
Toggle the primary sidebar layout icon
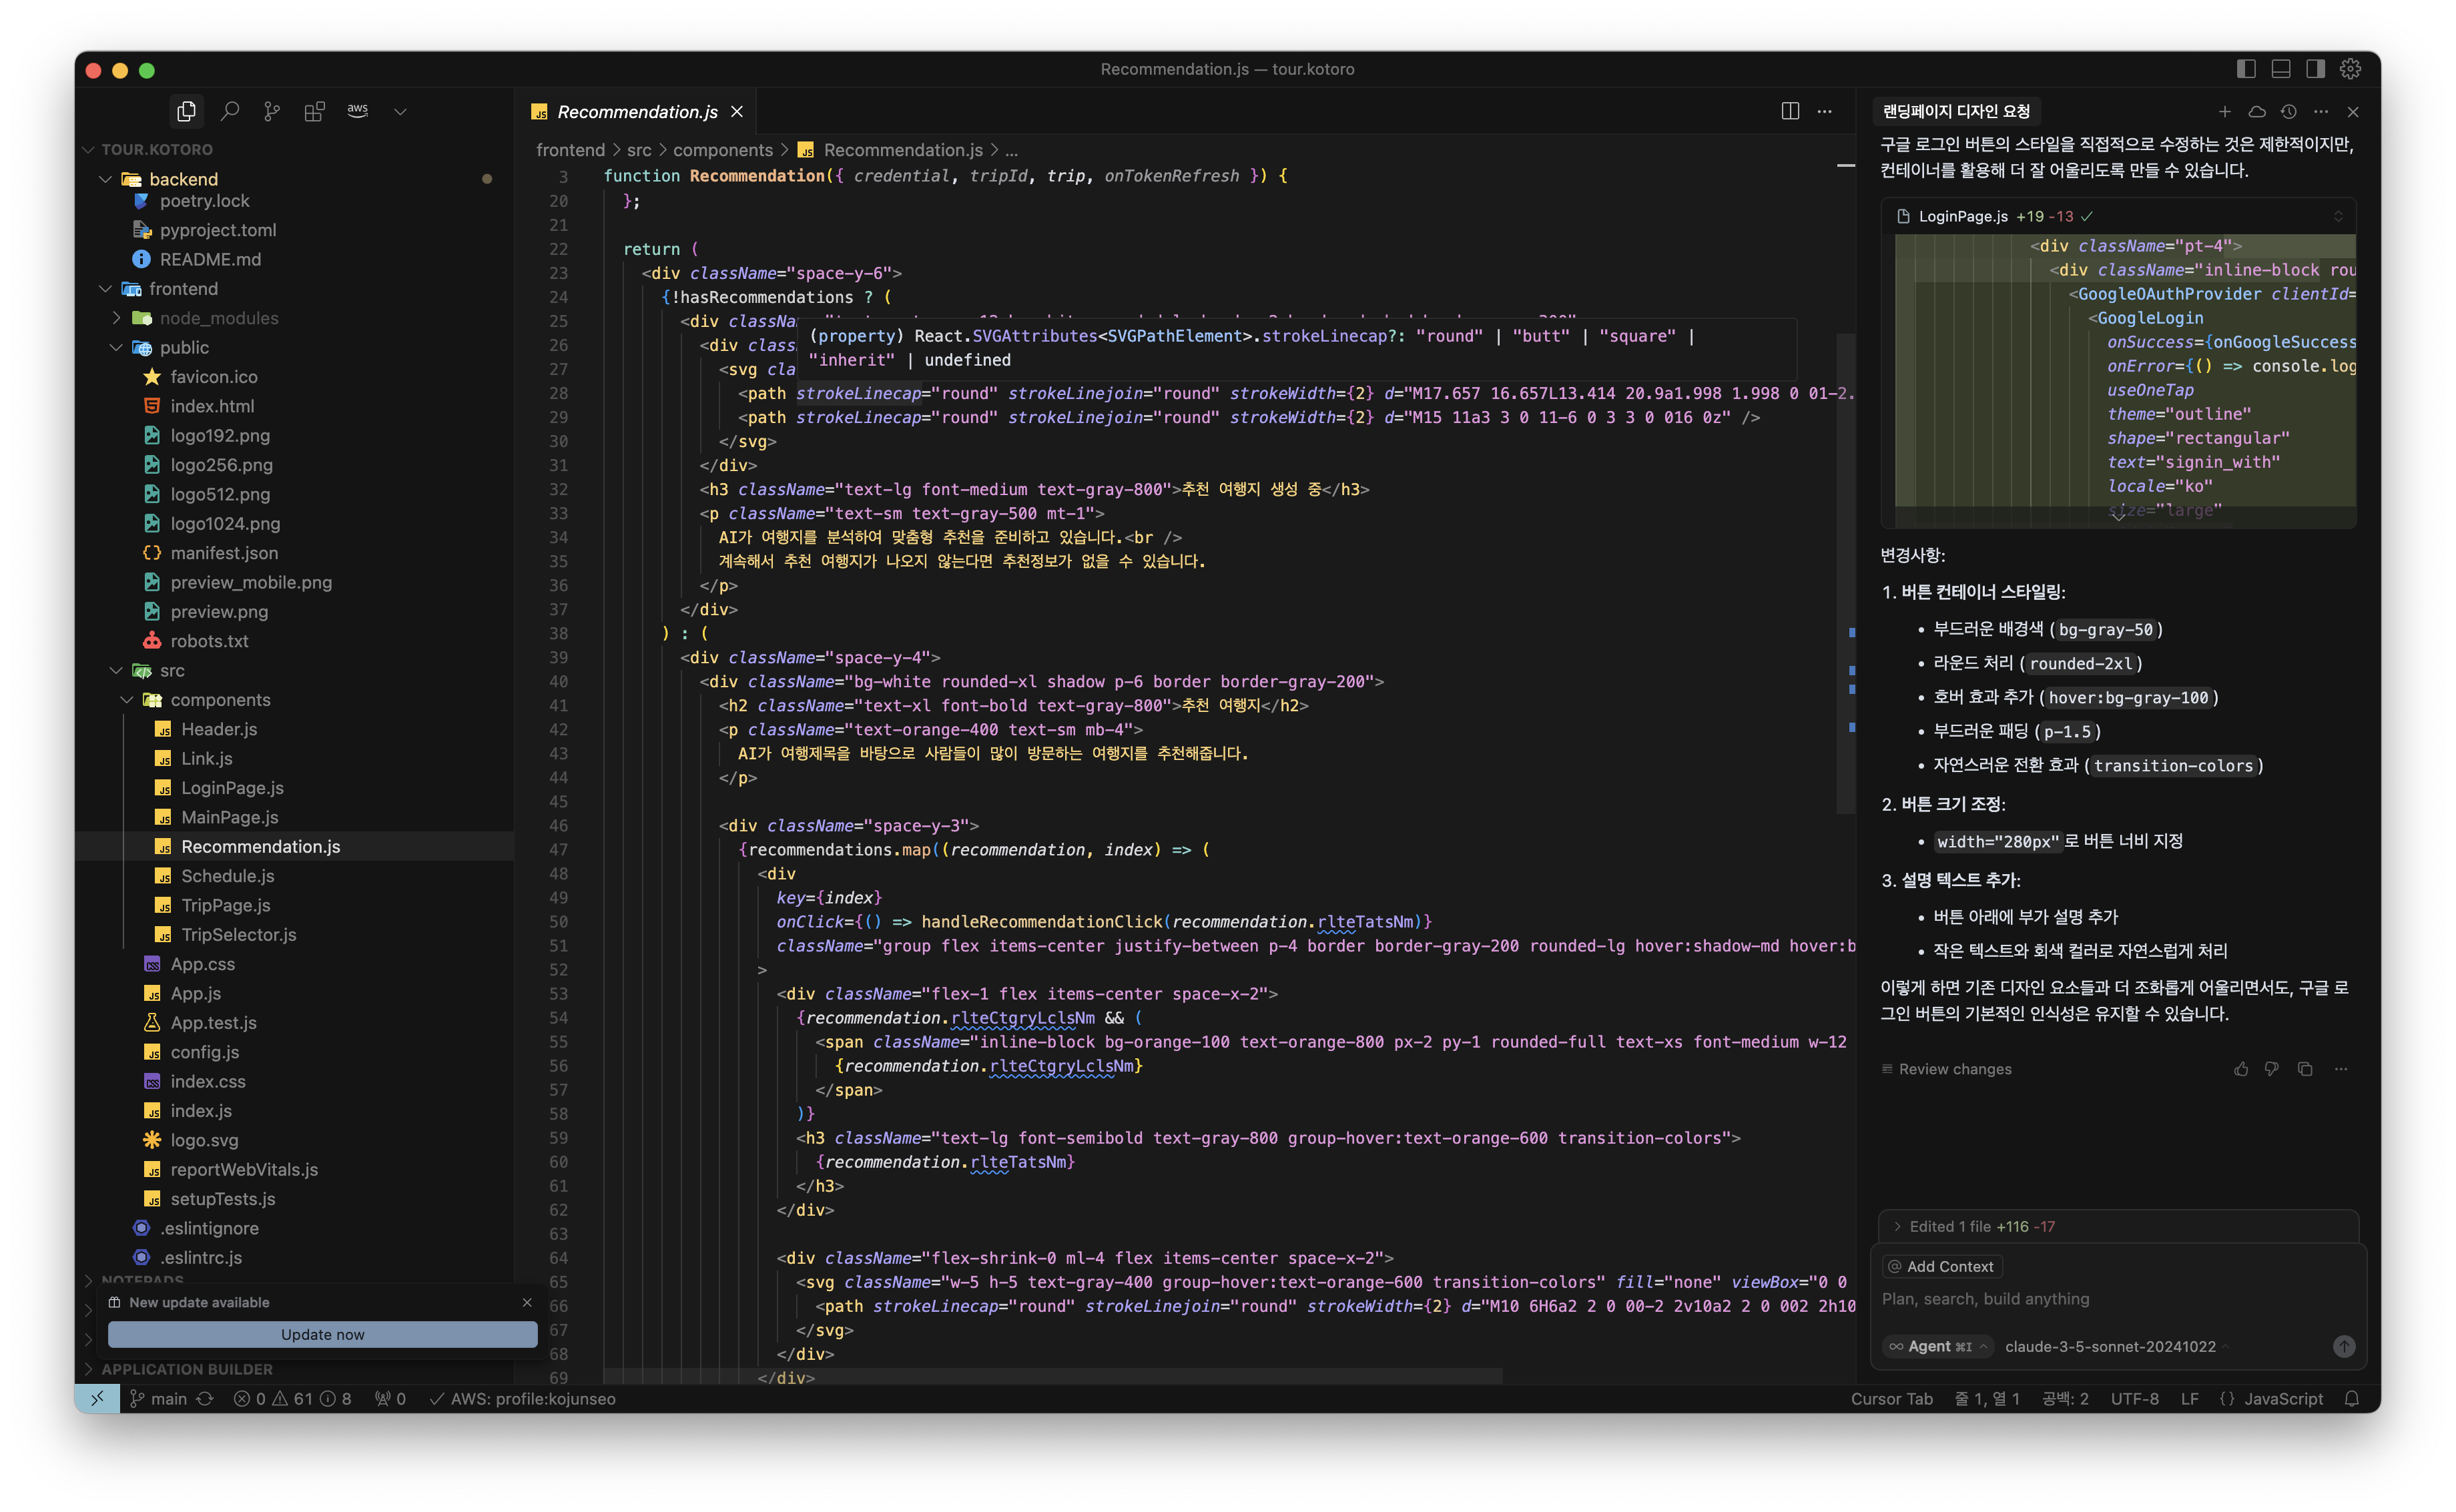[x=2246, y=69]
